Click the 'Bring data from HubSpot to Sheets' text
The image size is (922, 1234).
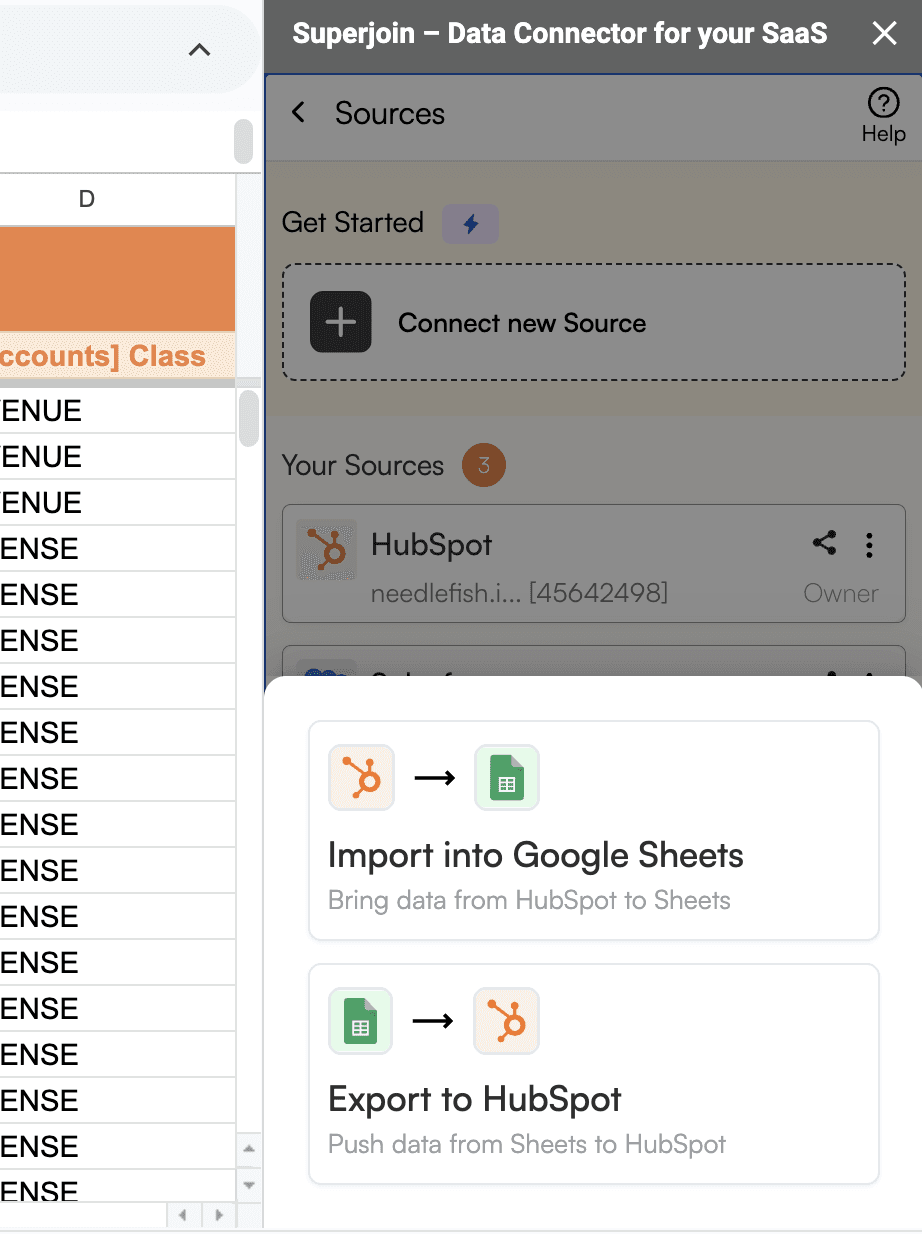click(x=529, y=900)
